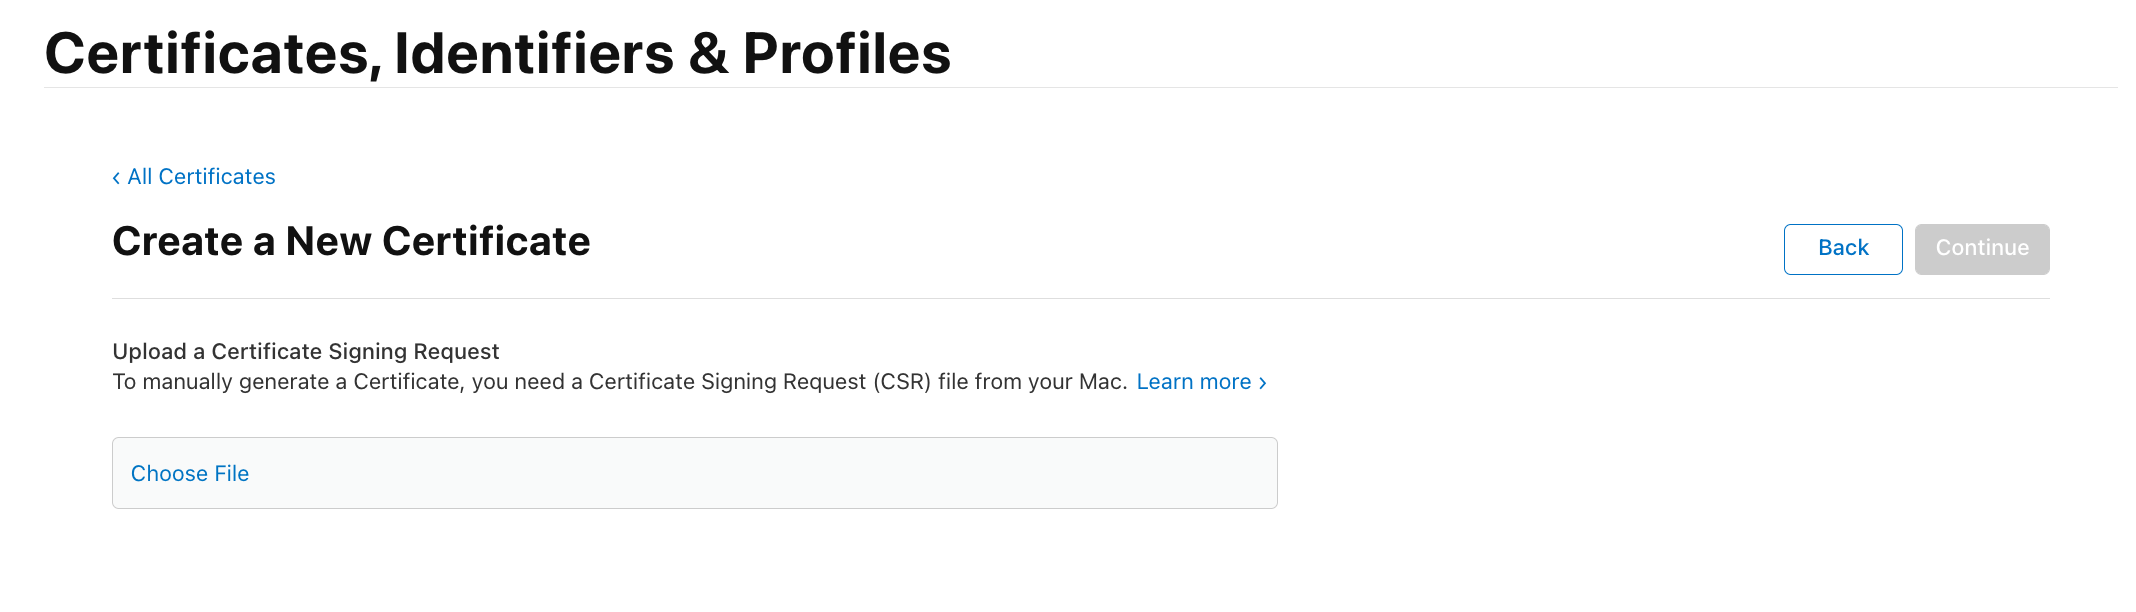The width and height of the screenshot is (2136, 612).
Task: Click 'file from your Mac.' text
Action: (1033, 382)
